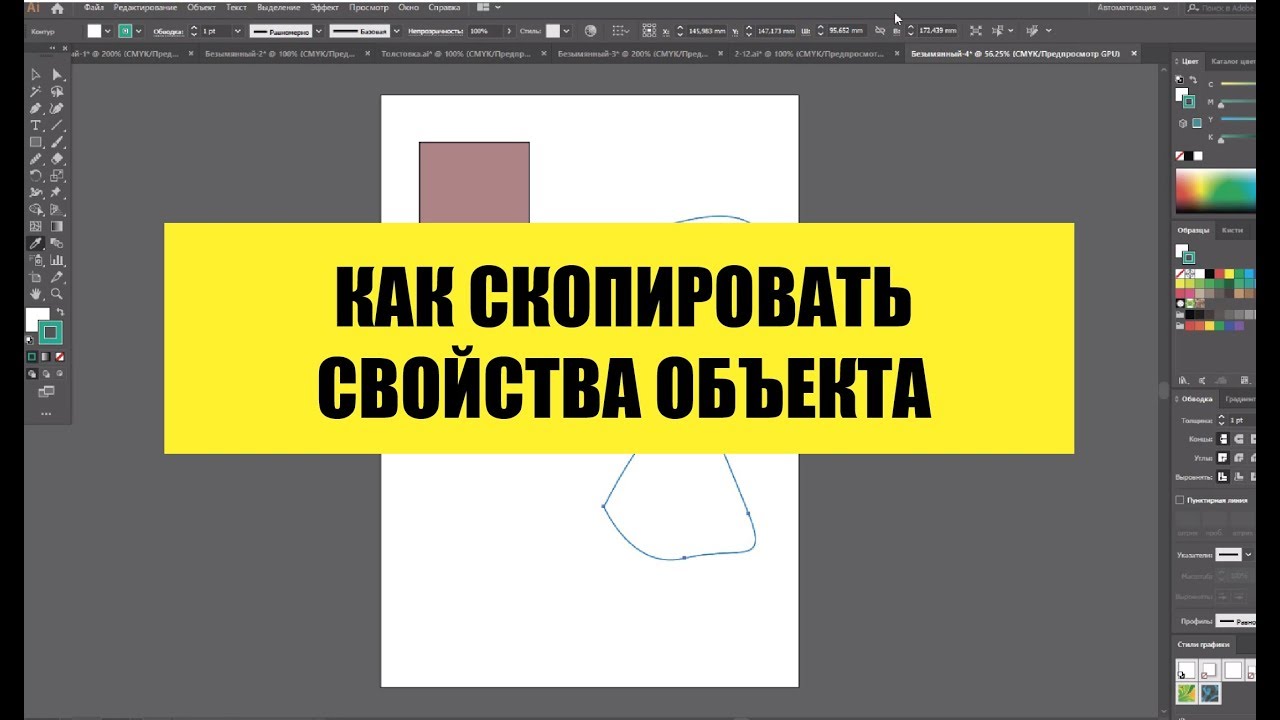Select the Direct Selection tool
The image size is (1280, 720).
tap(57, 75)
